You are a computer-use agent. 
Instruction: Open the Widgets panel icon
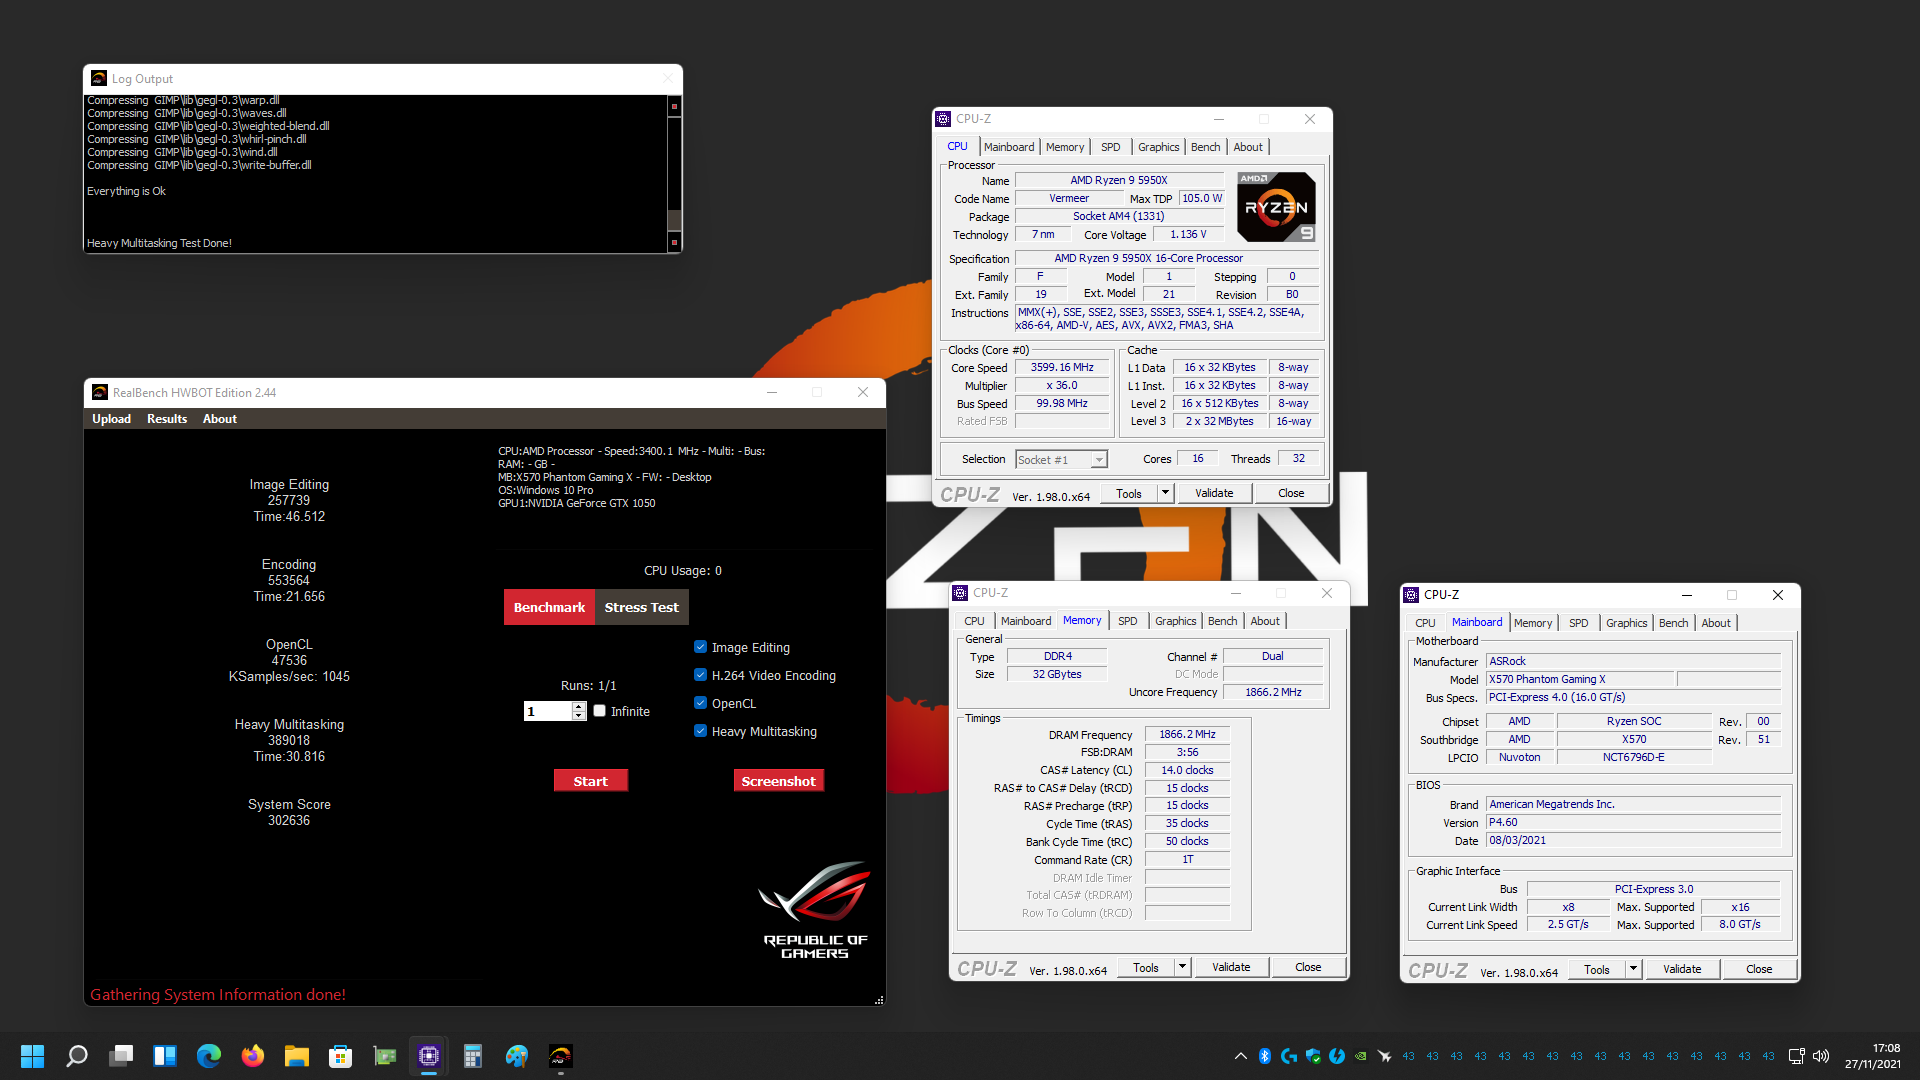point(165,1056)
